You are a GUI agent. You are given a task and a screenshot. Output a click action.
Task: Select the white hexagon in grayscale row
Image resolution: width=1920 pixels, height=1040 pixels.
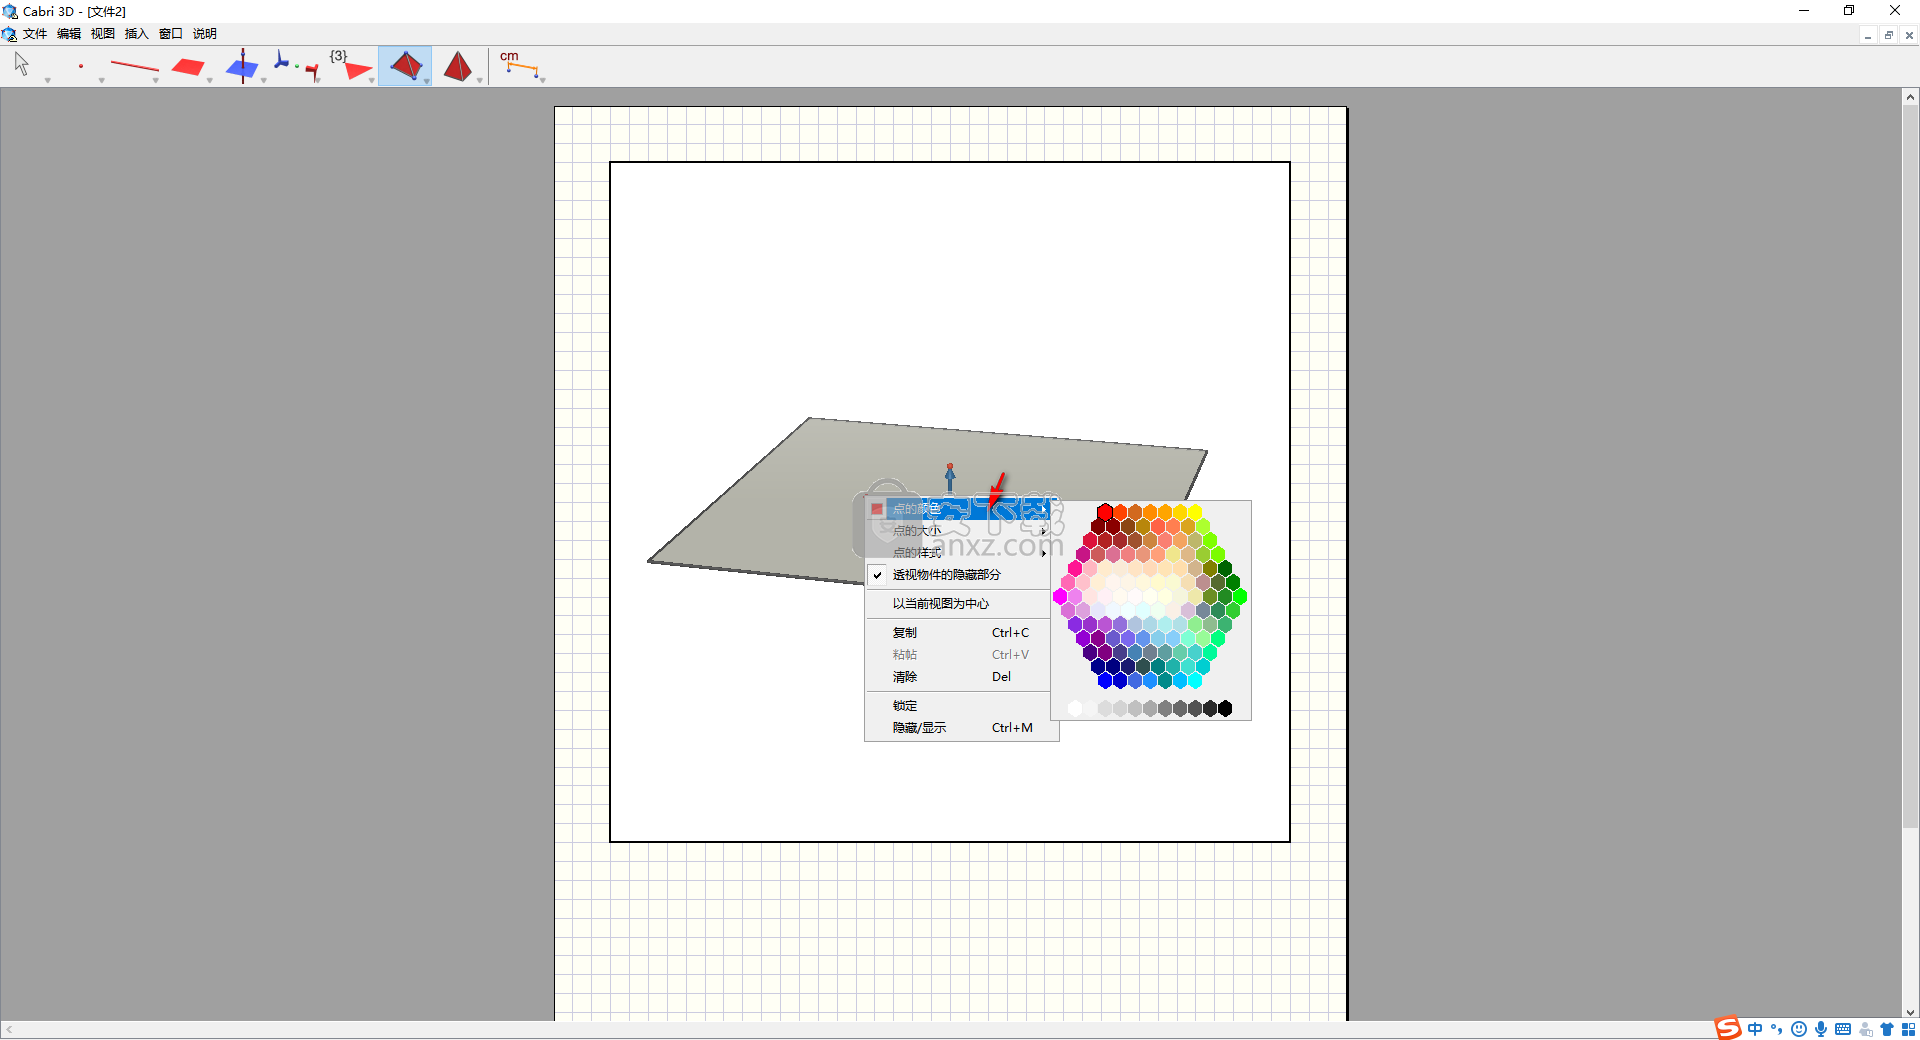point(1075,708)
